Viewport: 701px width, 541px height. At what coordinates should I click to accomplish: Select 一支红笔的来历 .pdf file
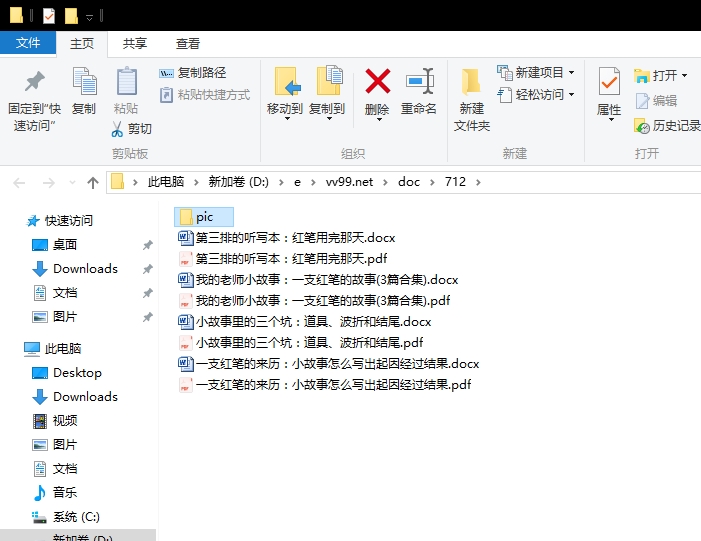coord(325,385)
